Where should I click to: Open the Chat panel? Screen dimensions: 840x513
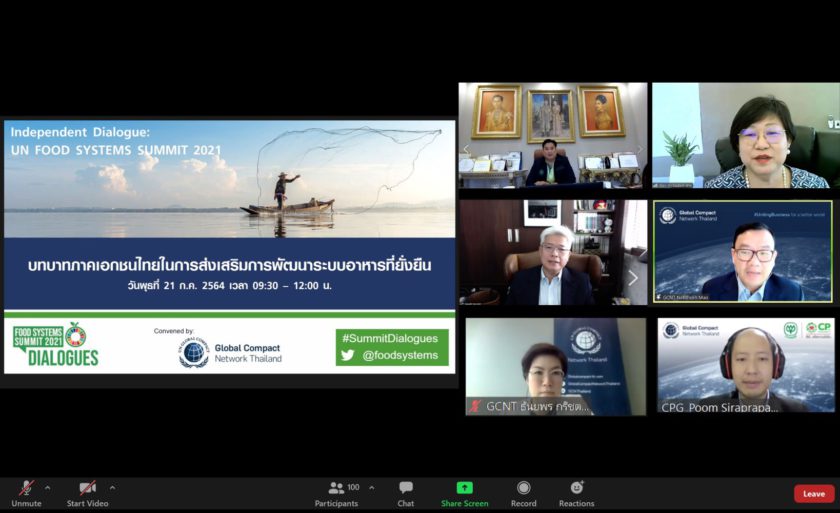pos(406,489)
